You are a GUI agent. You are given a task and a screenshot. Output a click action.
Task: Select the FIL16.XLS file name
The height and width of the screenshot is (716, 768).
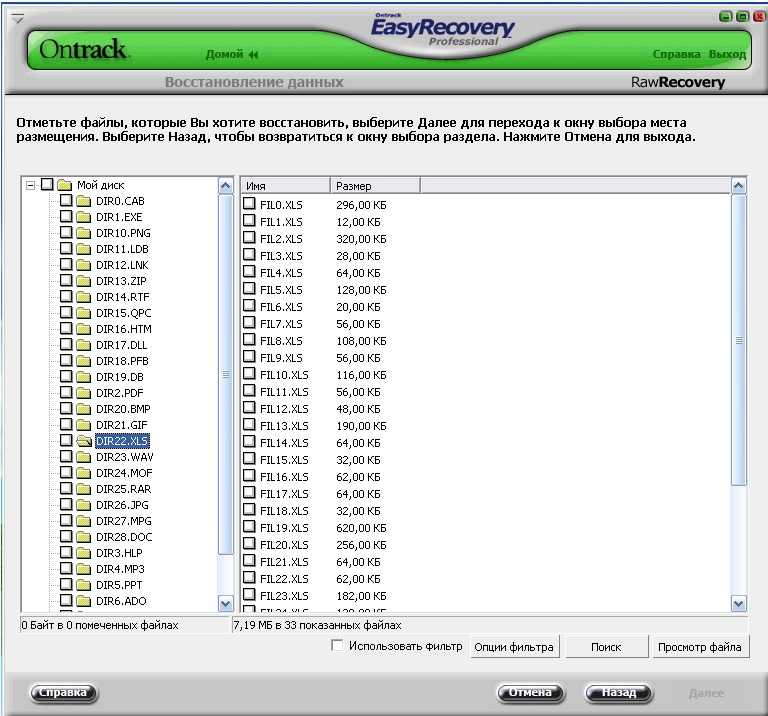pyautogui.click(x=284, y=477)
